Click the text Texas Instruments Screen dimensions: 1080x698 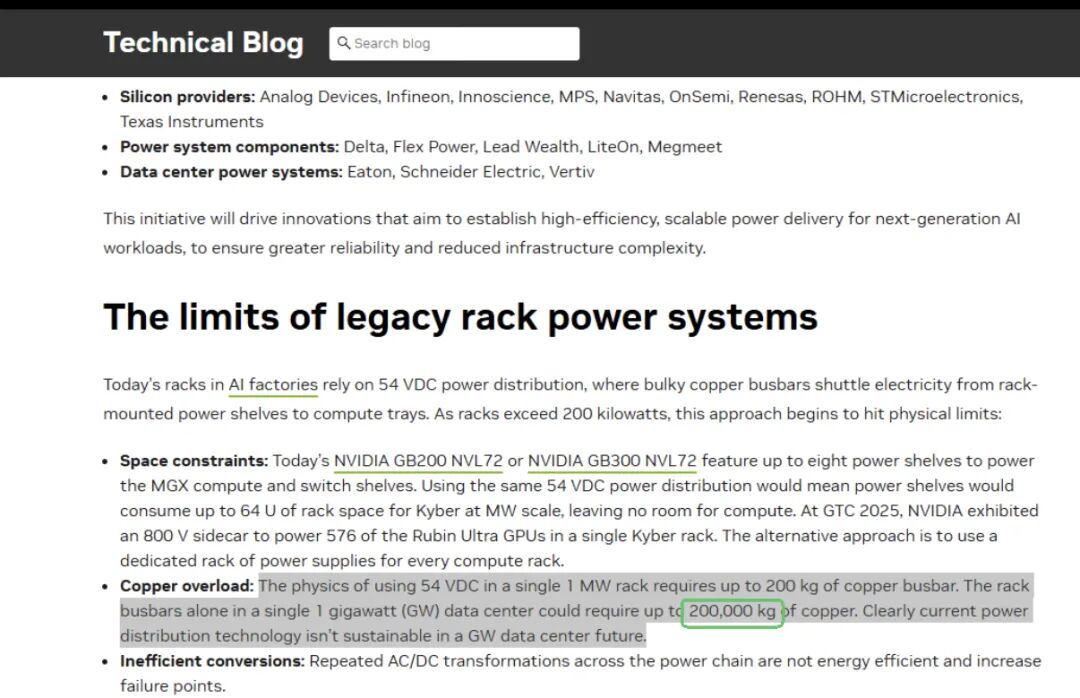(x=191, y=122)
